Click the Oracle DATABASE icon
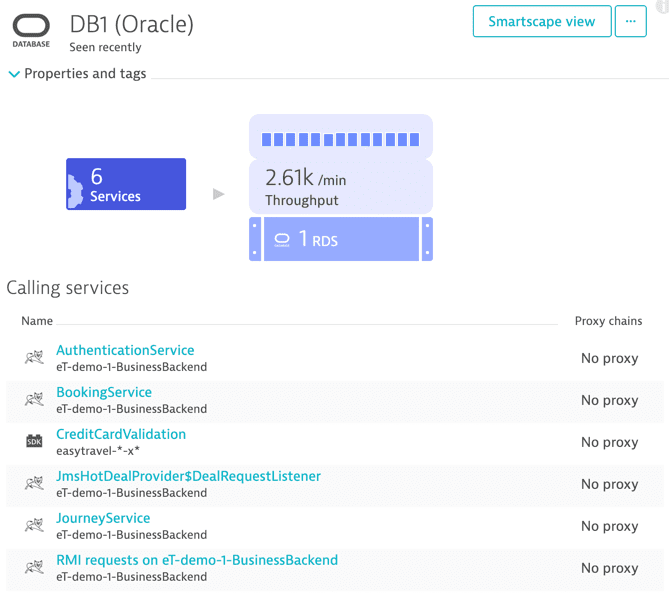Image resolution: width=669 pixels, height=597 pixels. pos(31,30)
